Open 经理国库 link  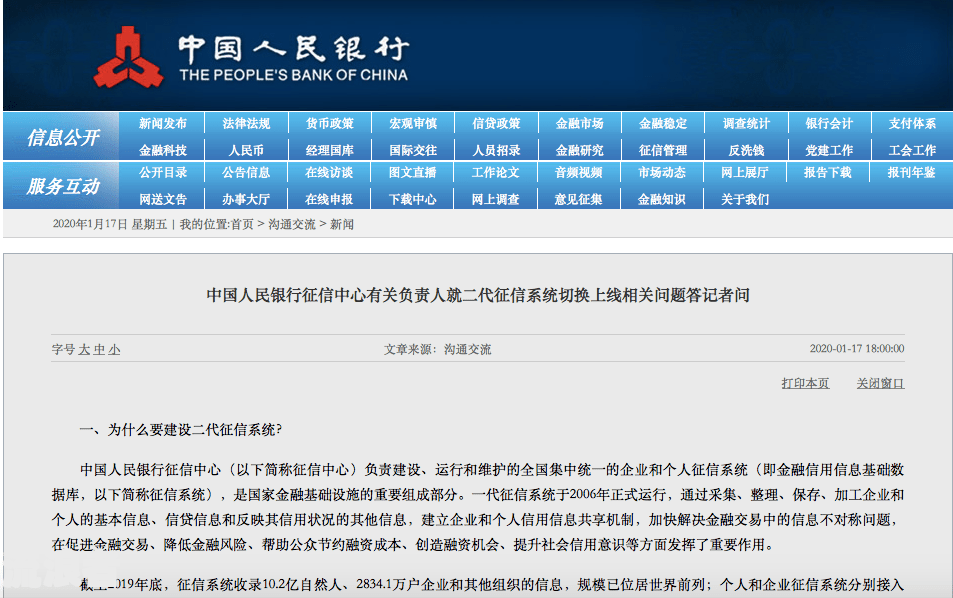(329, 150)
